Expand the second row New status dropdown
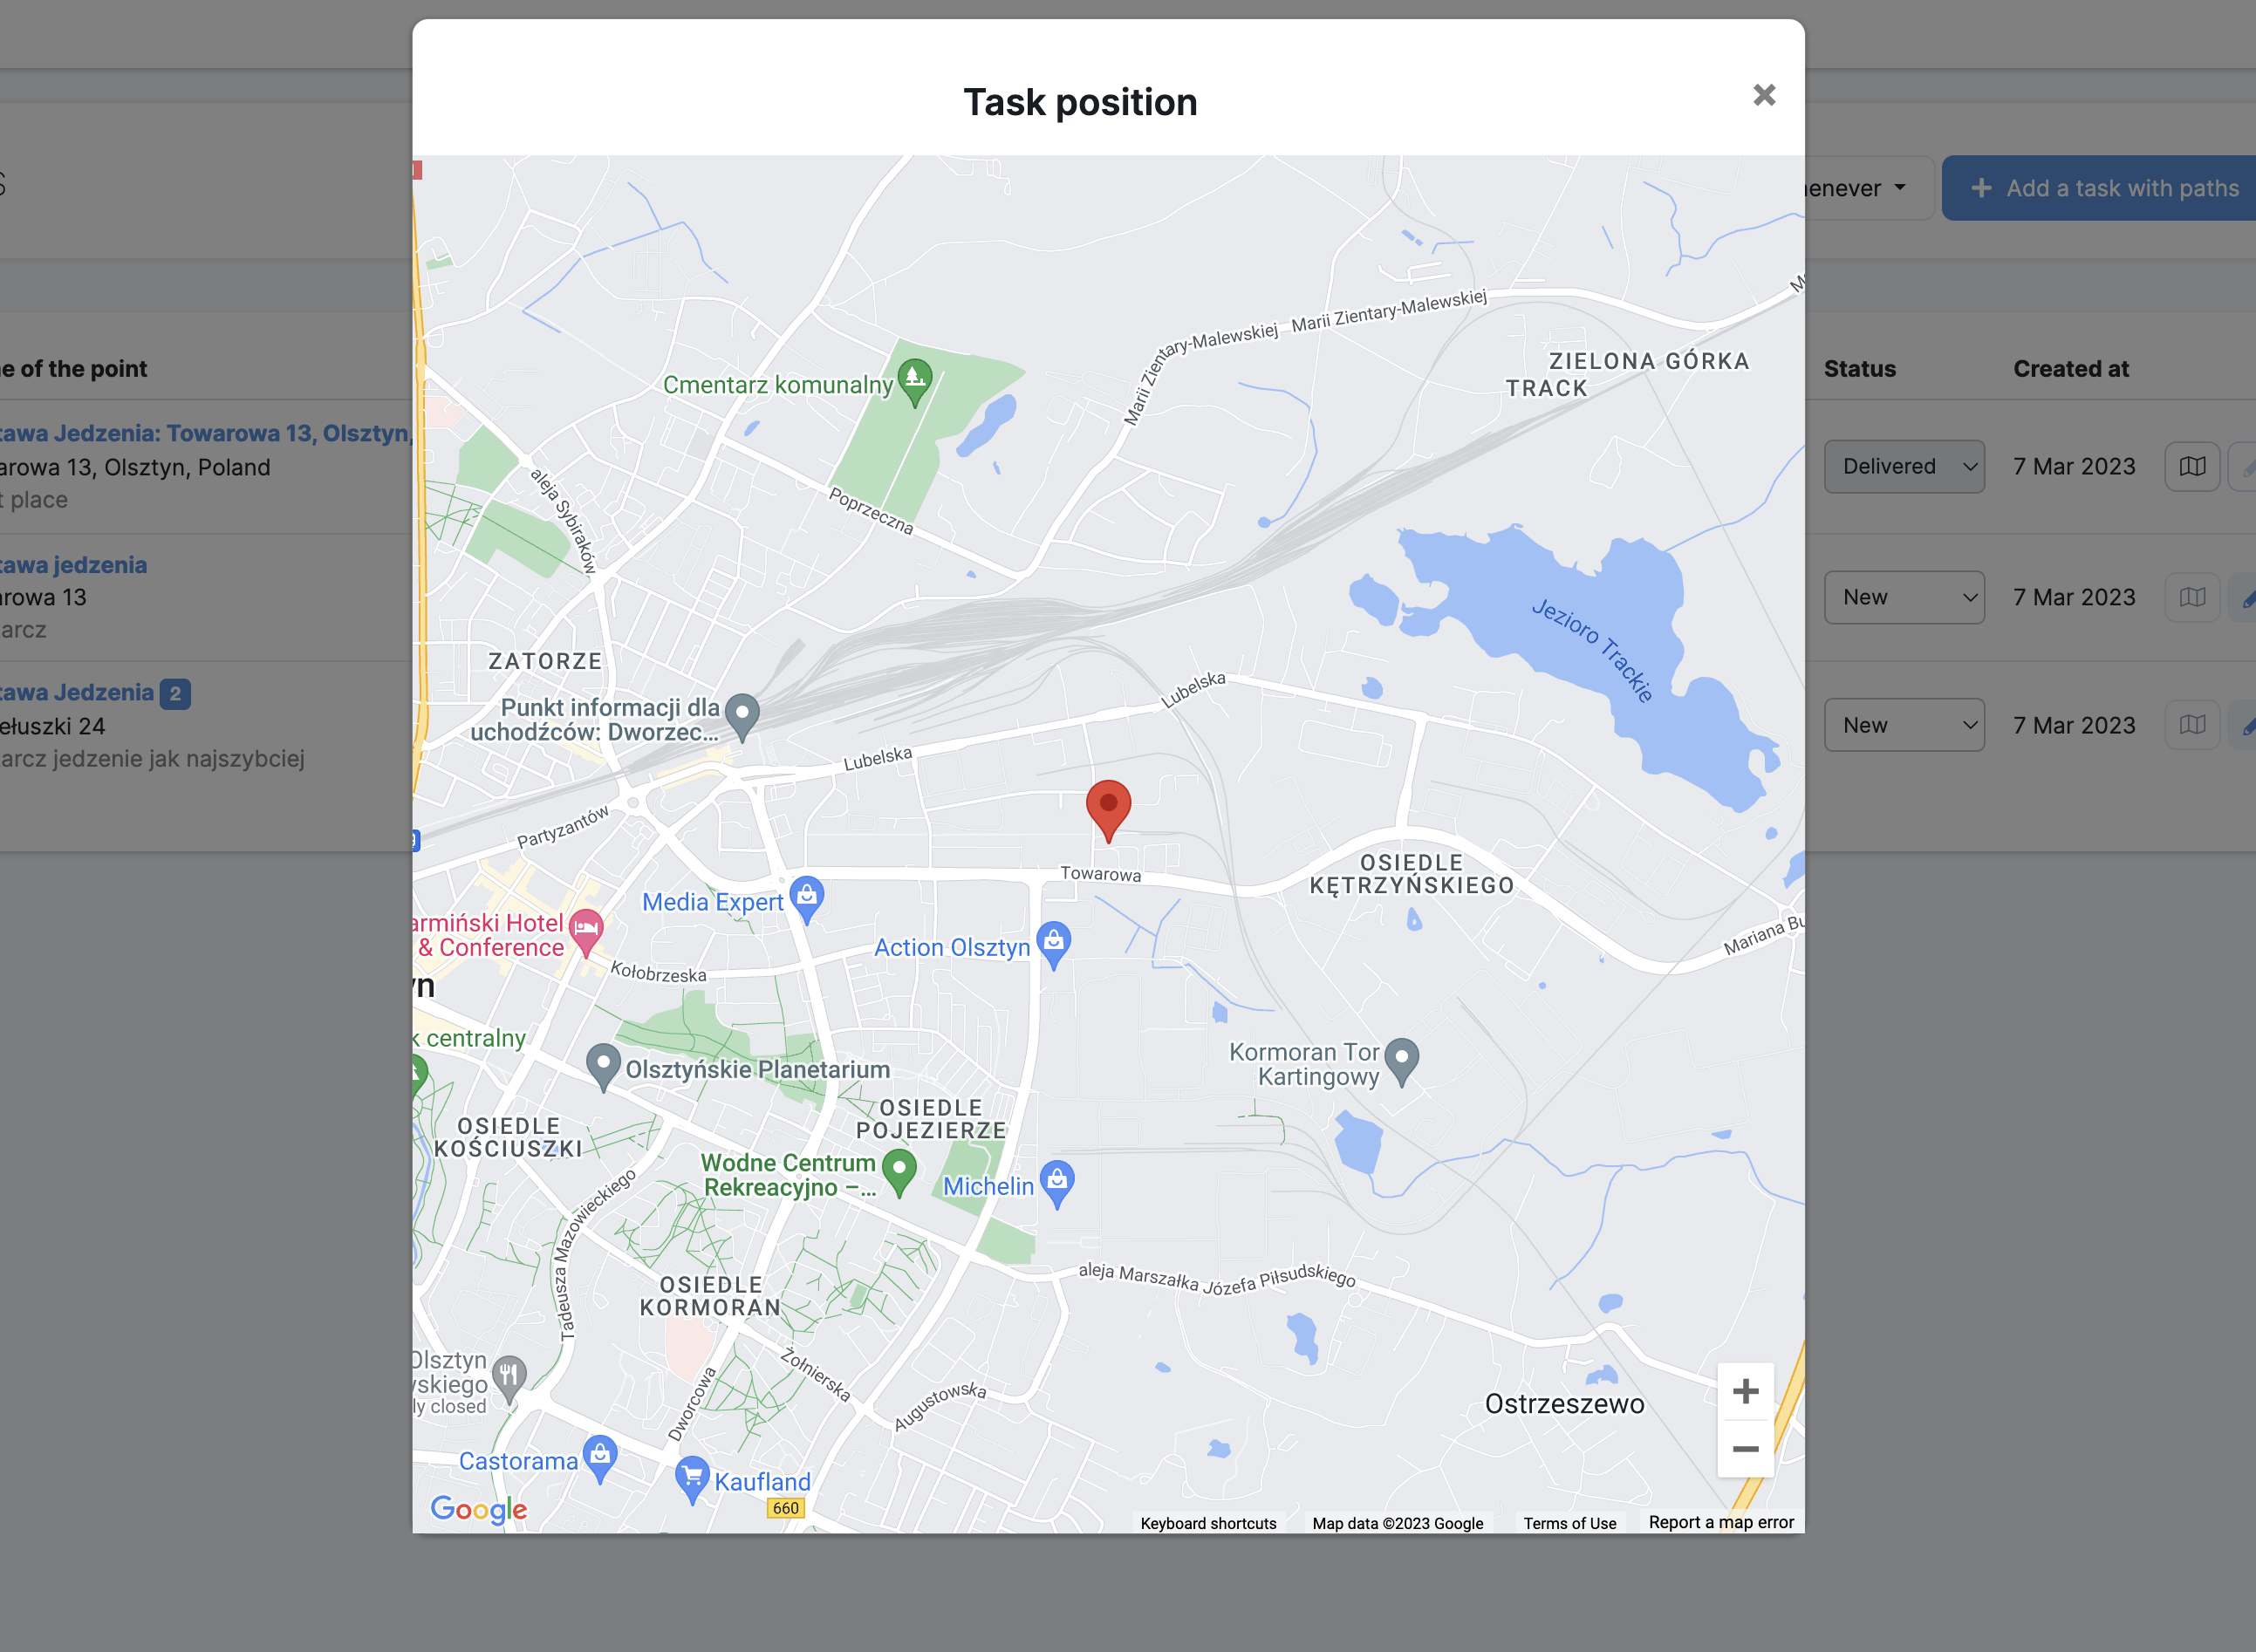Viewport: 2256px width, 1652px height. (1904, 597)
